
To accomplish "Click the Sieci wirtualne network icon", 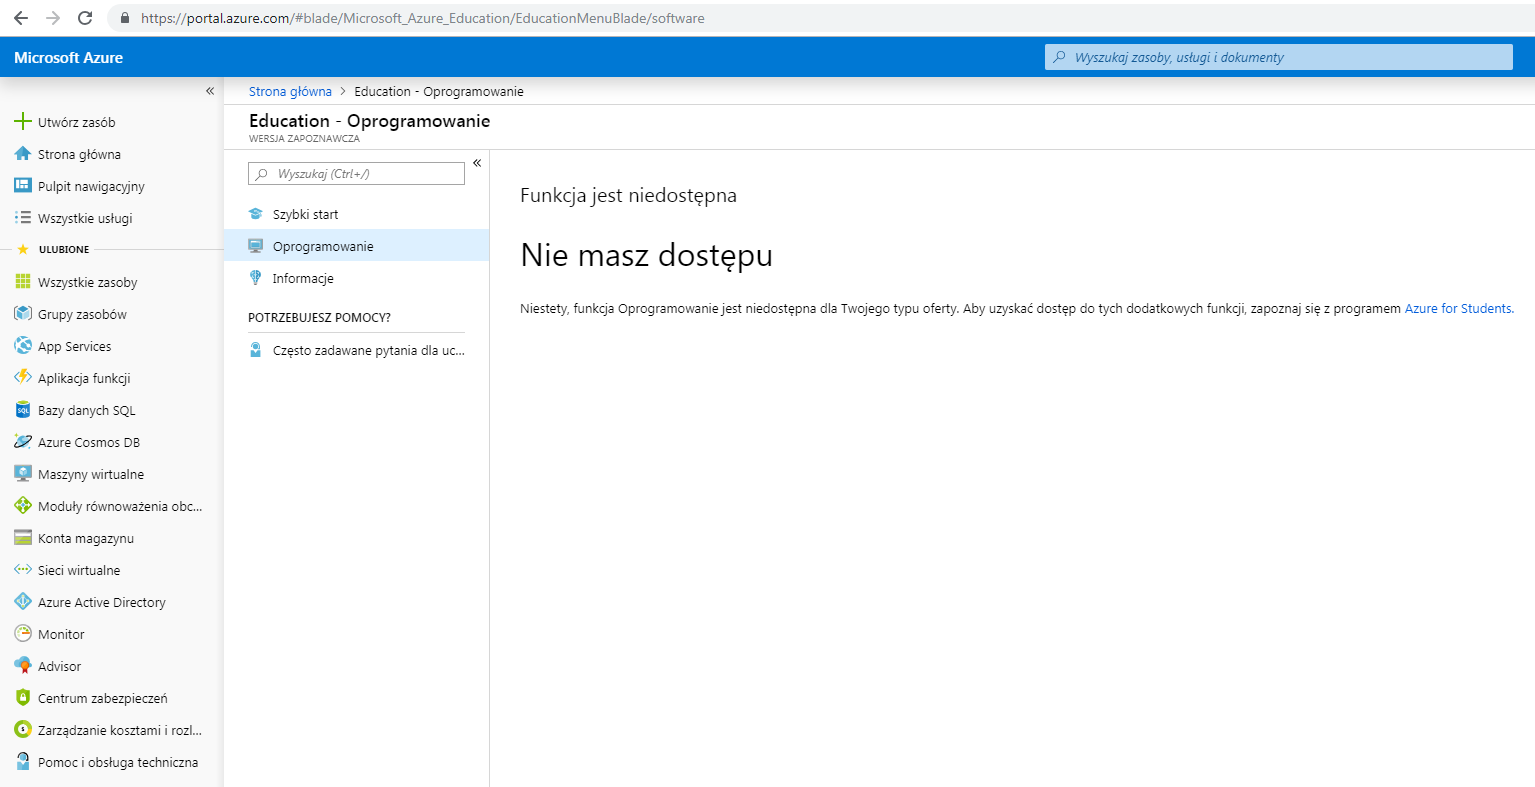I will pos(22,570).
